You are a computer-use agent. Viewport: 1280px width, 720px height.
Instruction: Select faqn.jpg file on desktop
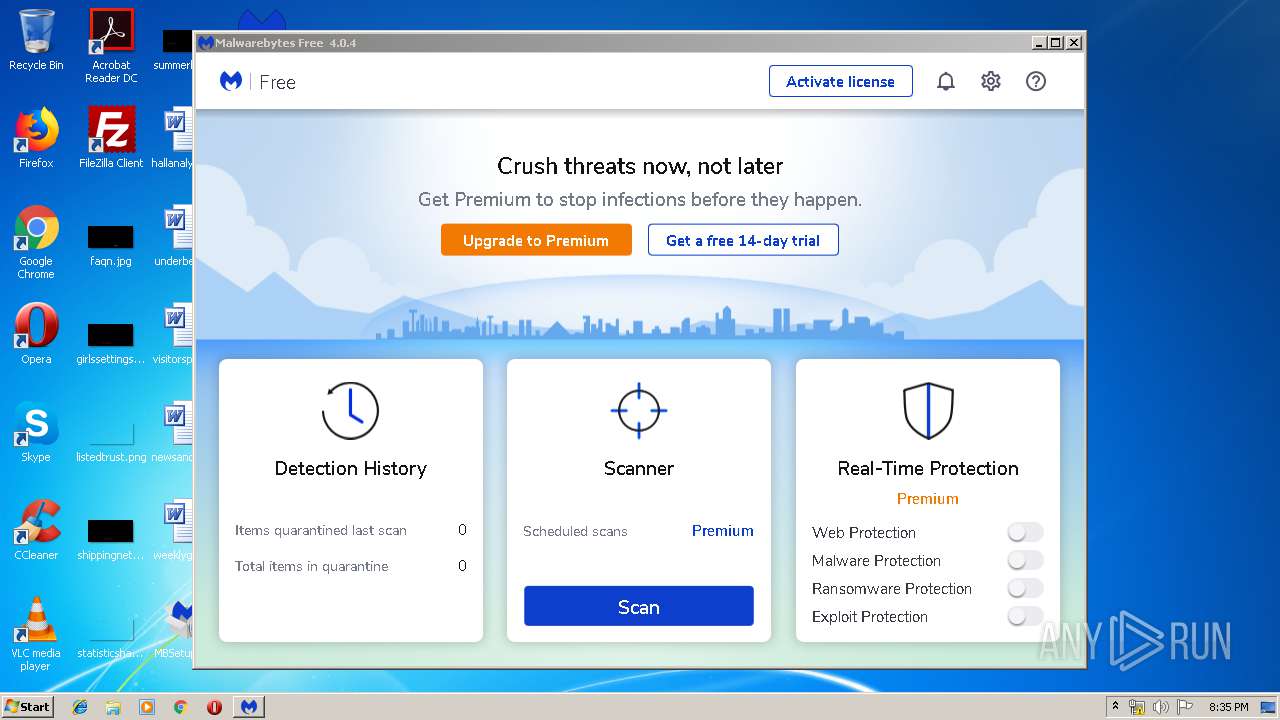111,244
